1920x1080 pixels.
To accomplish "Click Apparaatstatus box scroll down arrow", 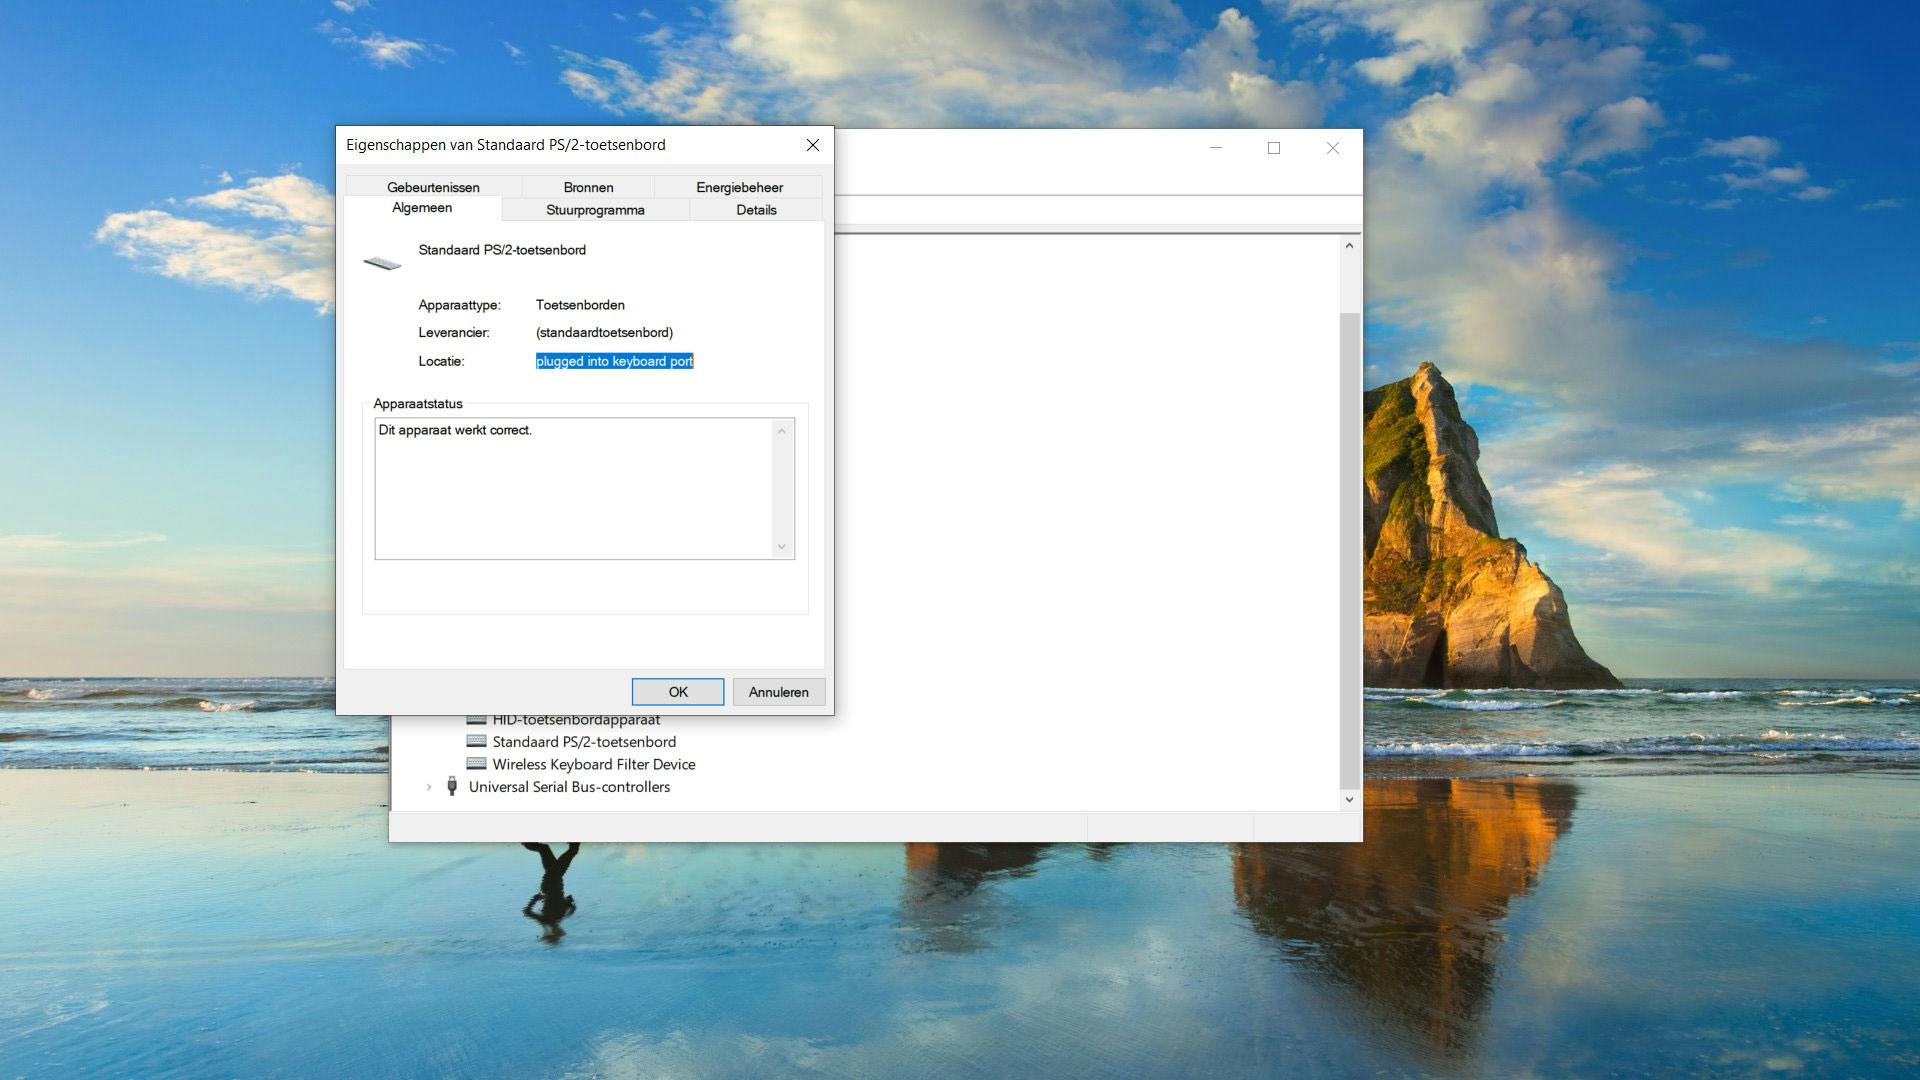I will 782,547.
